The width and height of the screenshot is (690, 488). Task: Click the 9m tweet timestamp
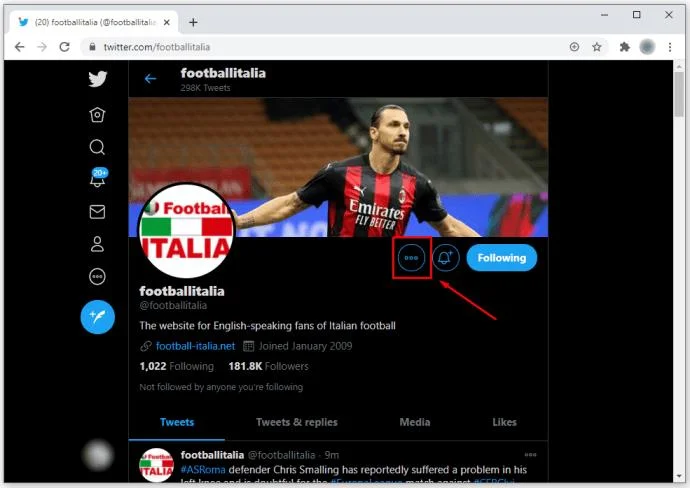332,455
